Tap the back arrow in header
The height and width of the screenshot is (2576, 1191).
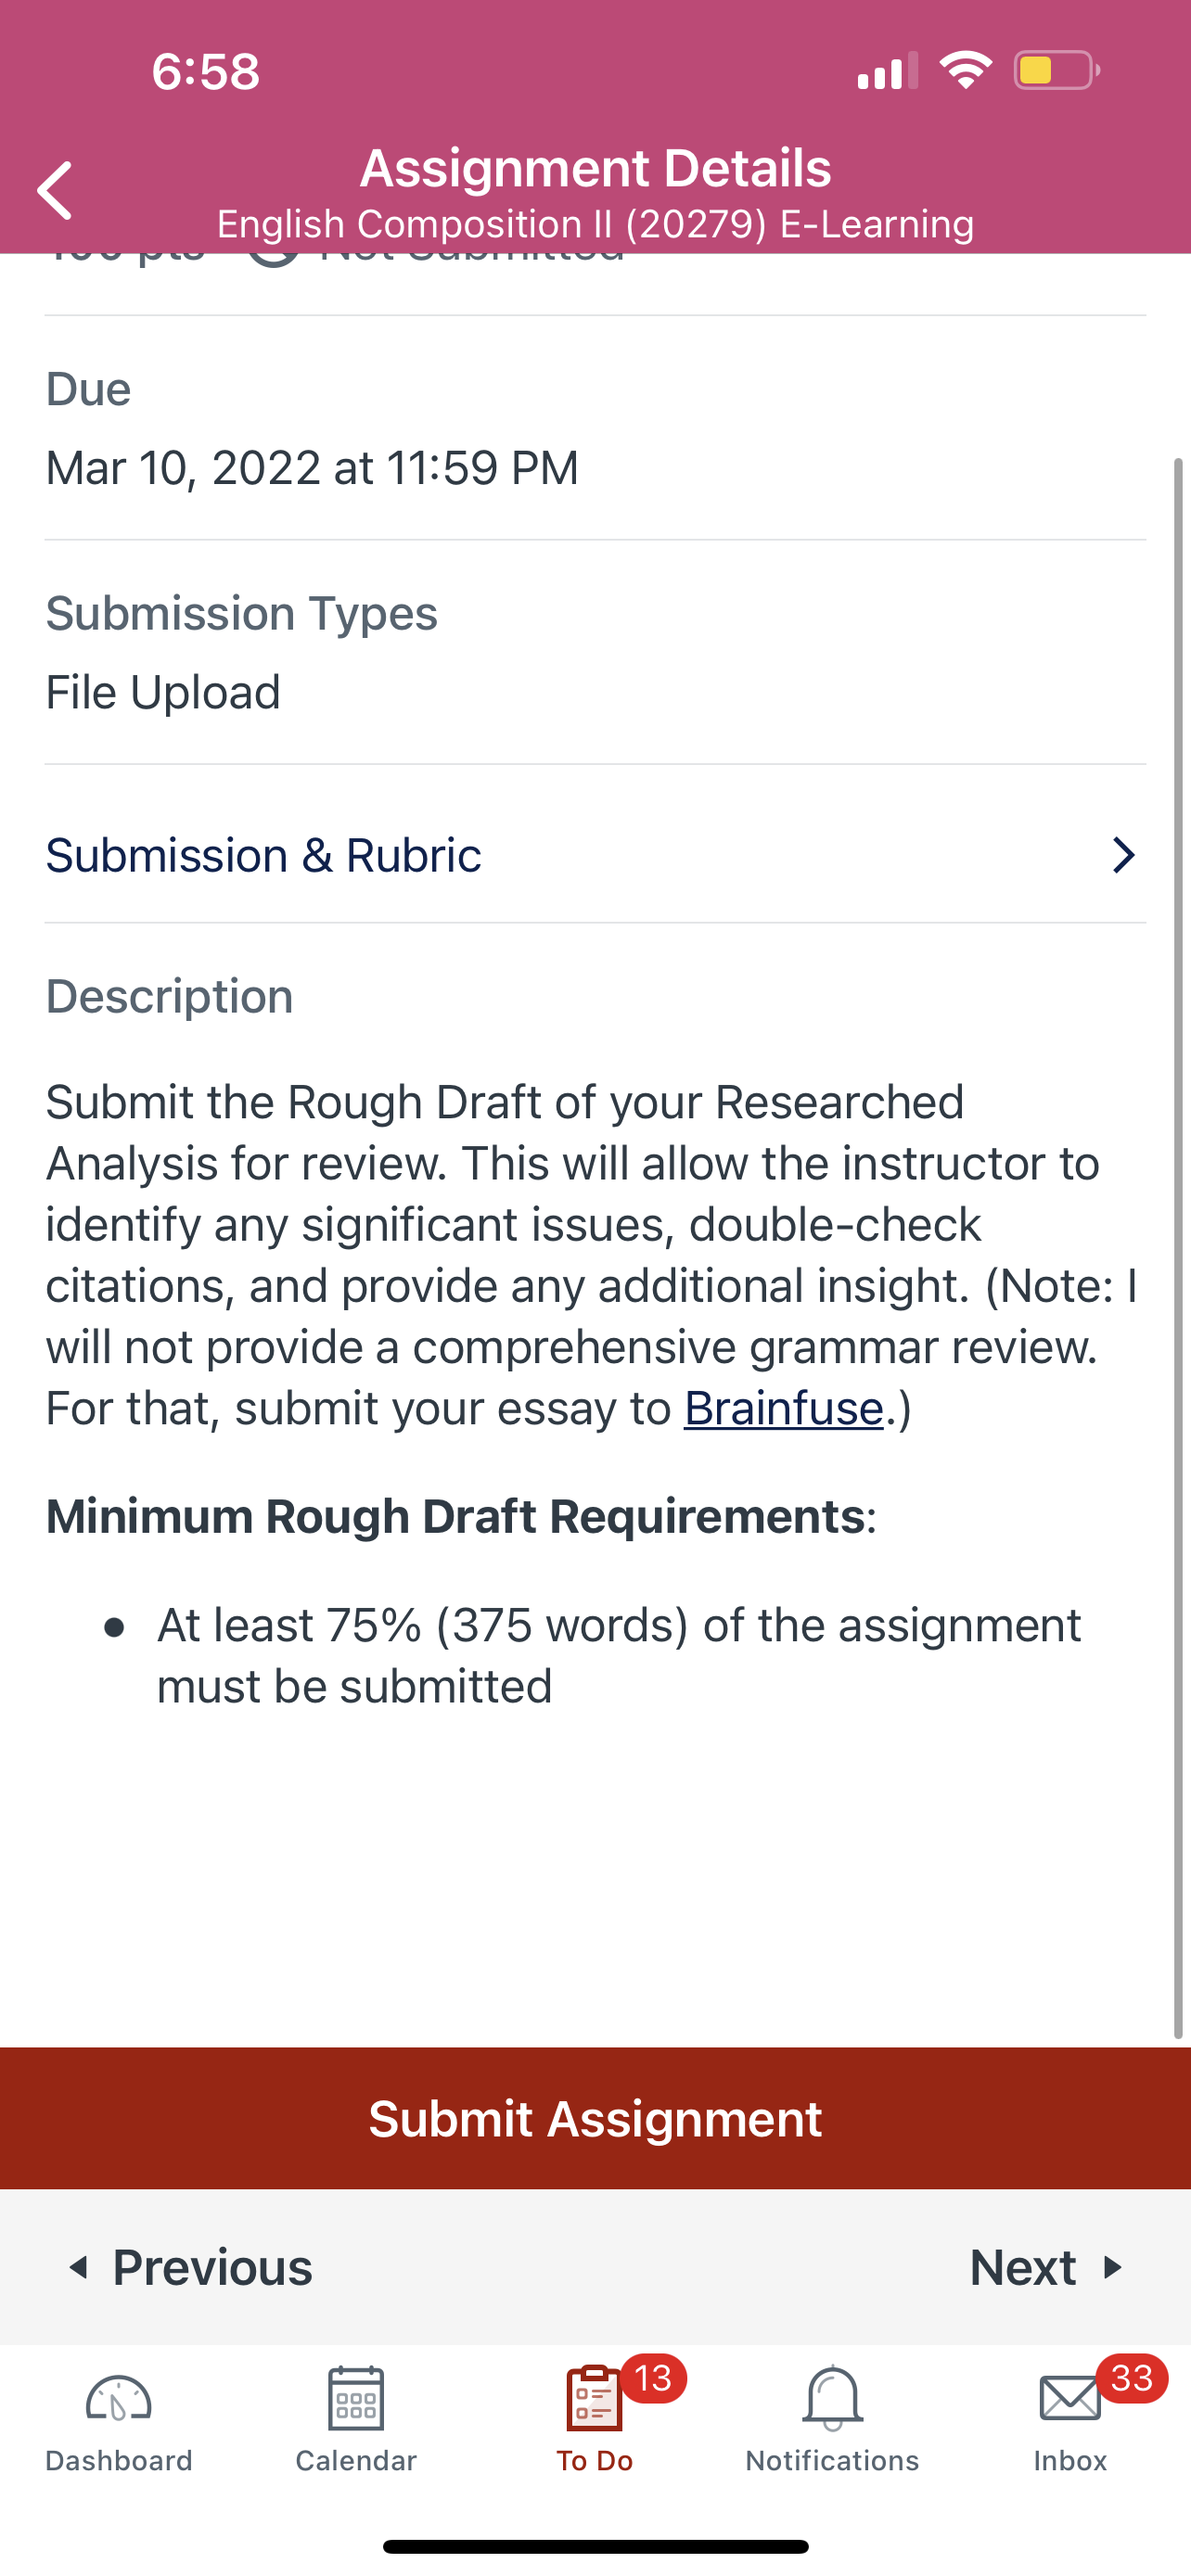click(55, 190)
